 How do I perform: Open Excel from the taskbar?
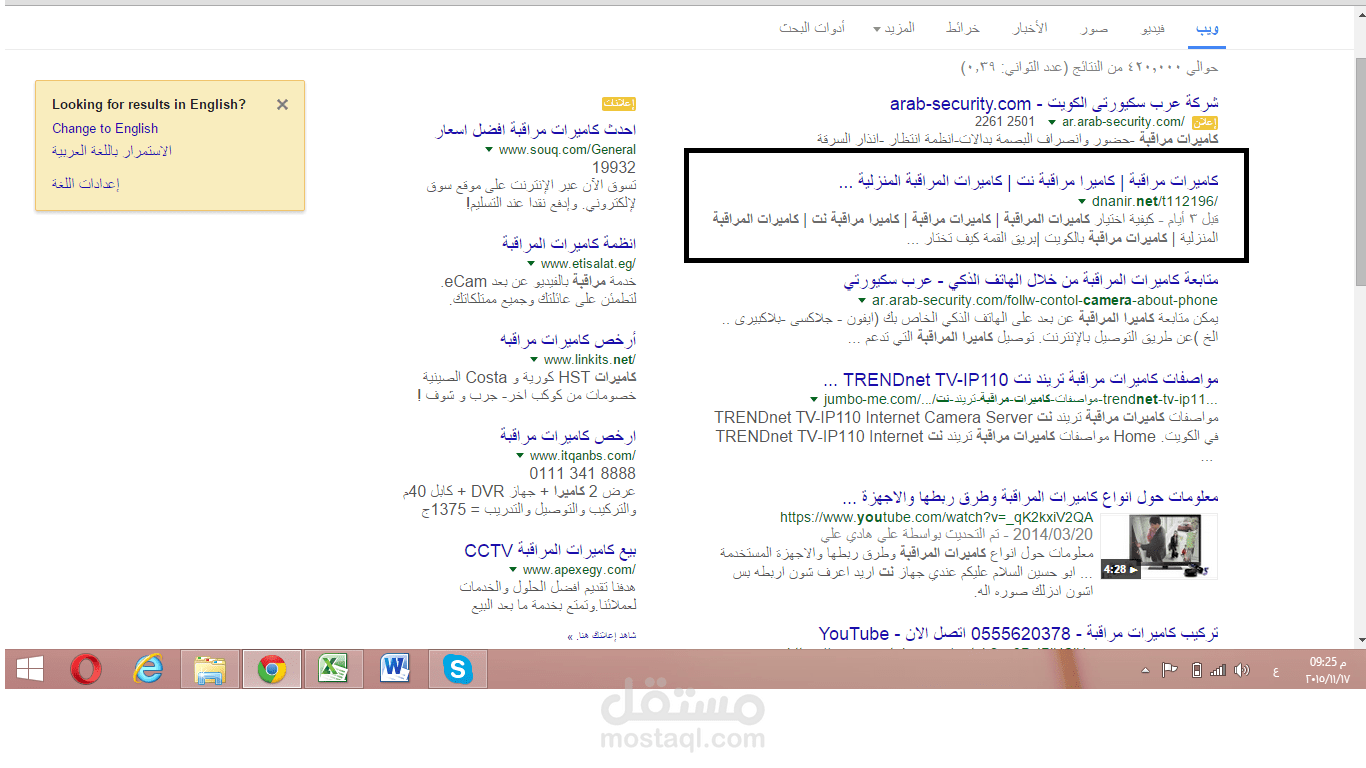[x=333, y=669]
